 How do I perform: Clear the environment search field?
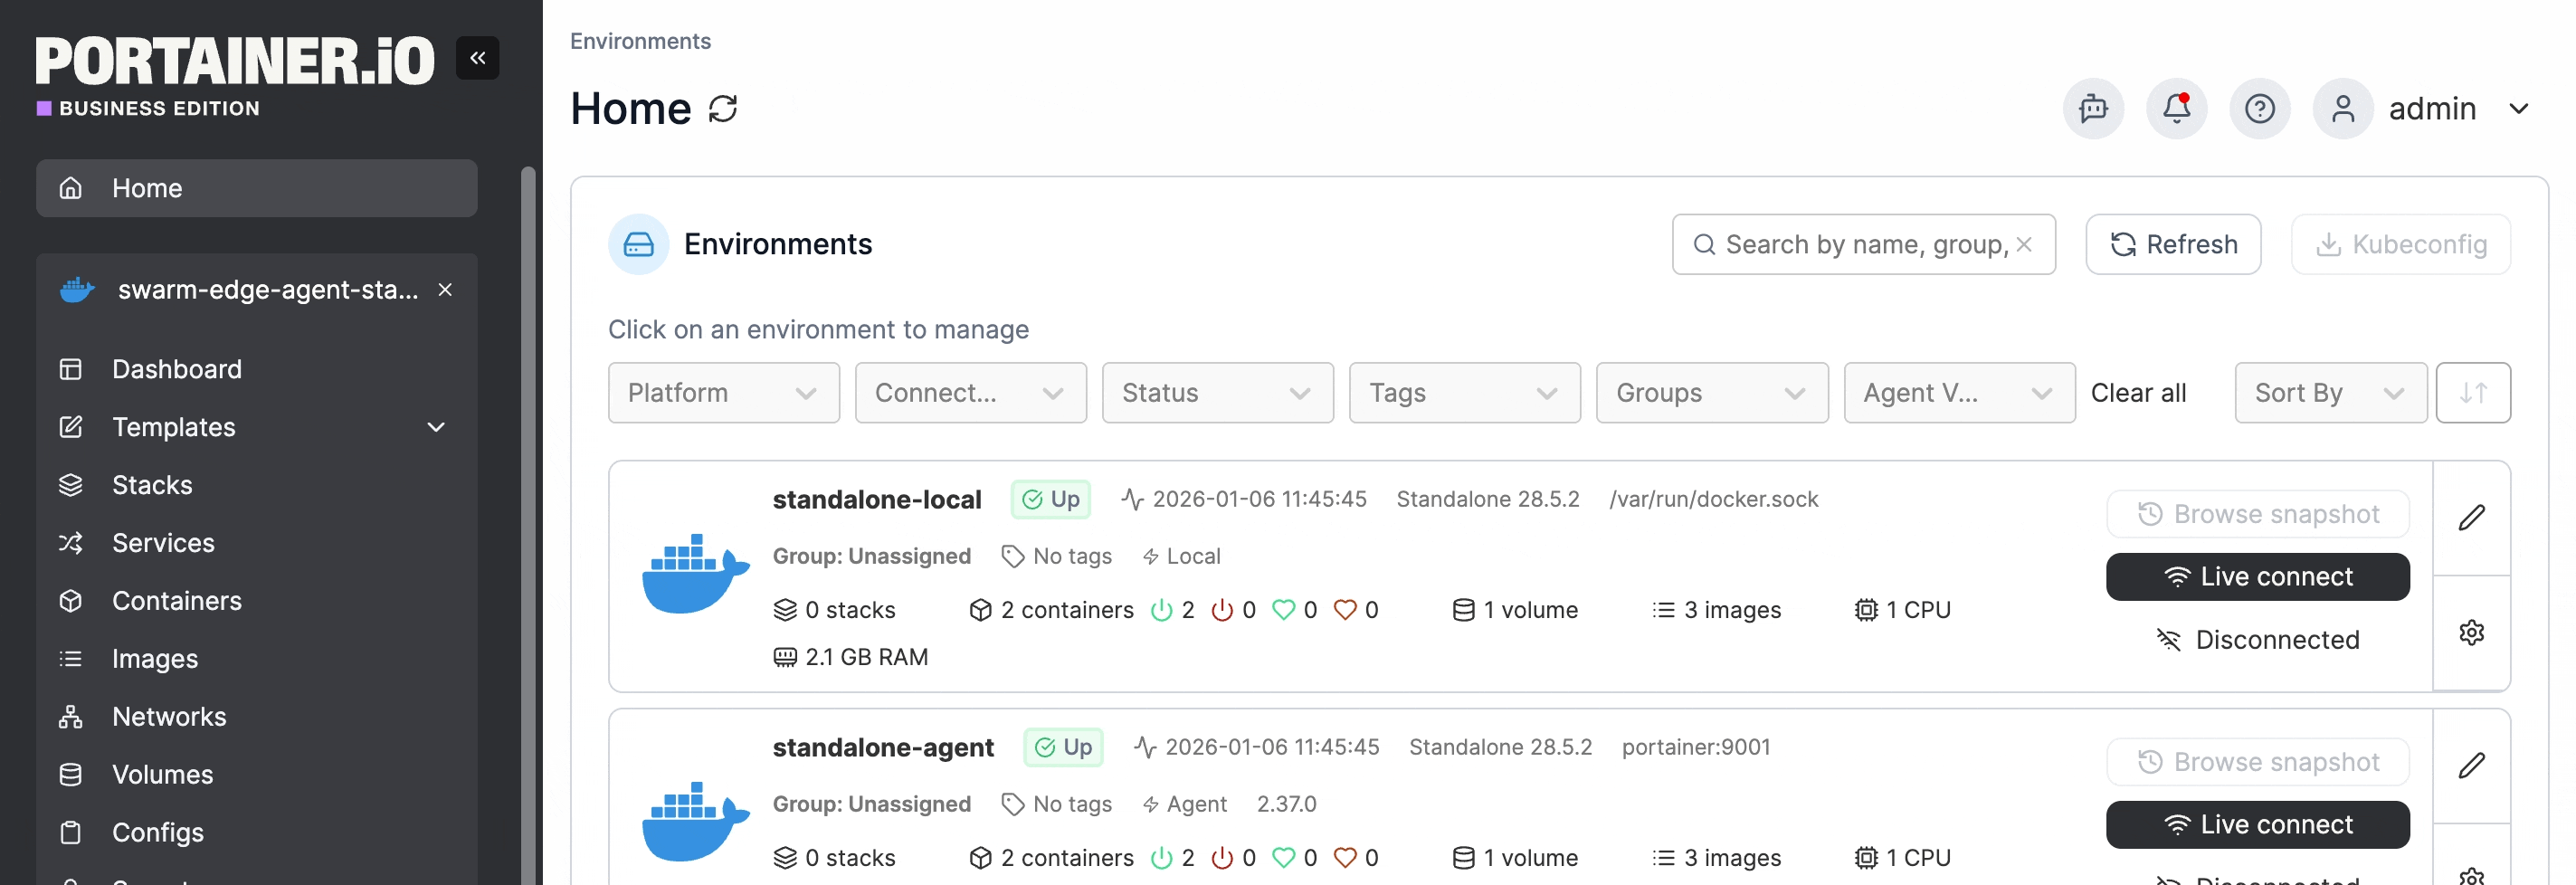2024,244
